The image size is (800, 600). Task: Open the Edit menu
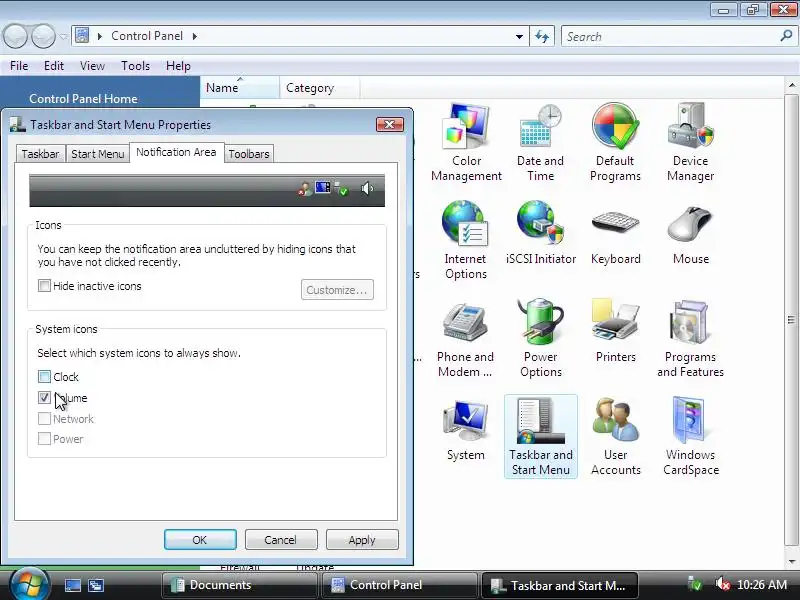click(x=54, y=66)
